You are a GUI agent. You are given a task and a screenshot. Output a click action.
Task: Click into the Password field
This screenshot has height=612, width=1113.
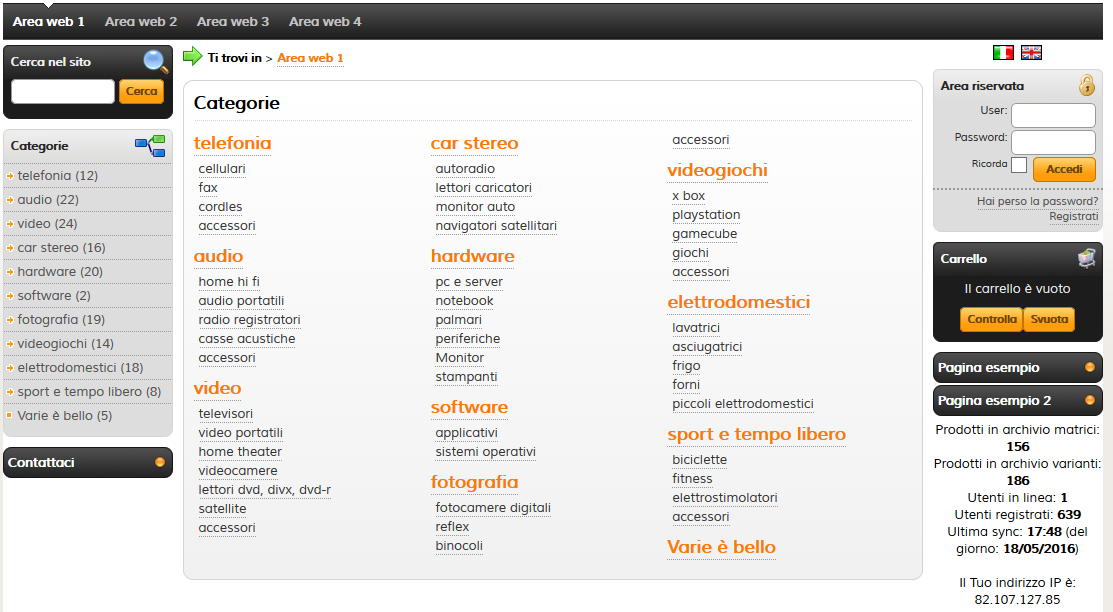pos(1053,142)
